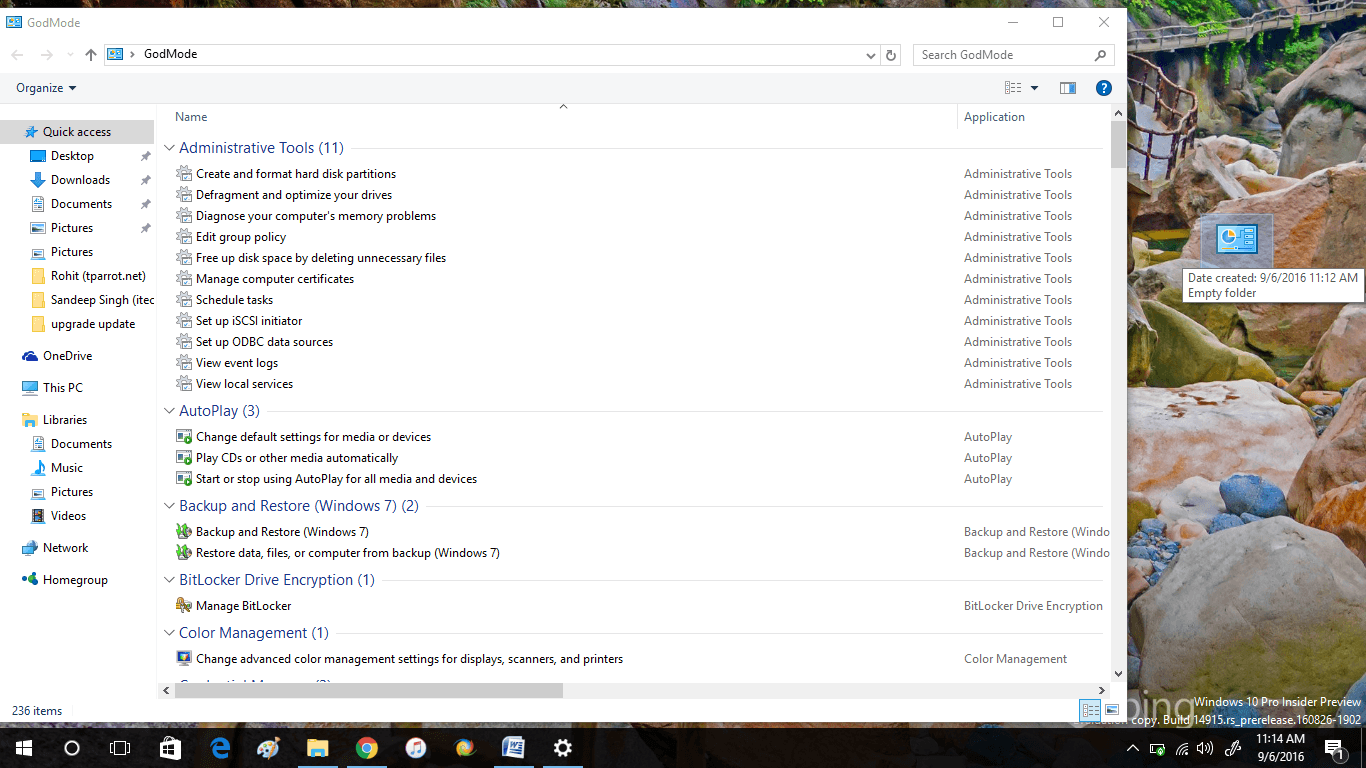
Task: Select Homegroup in the navigation pane
Action: (x=75, y=580)
